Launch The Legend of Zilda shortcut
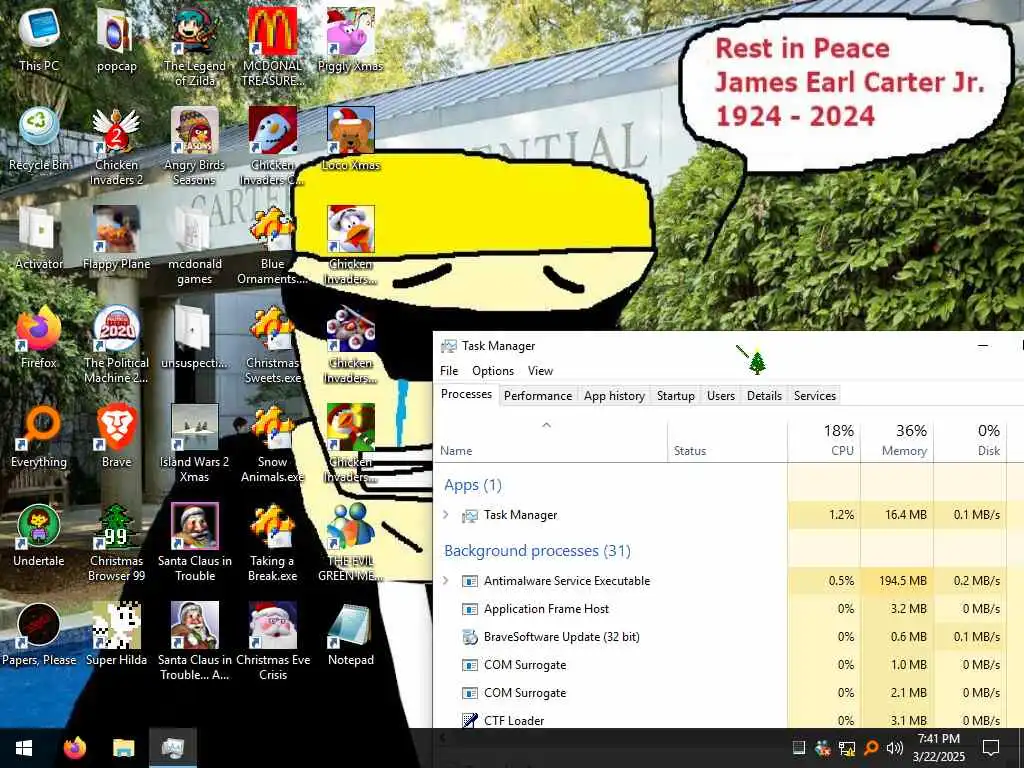The width and height of the screenshot is (1024, 768). click(195, 47)
